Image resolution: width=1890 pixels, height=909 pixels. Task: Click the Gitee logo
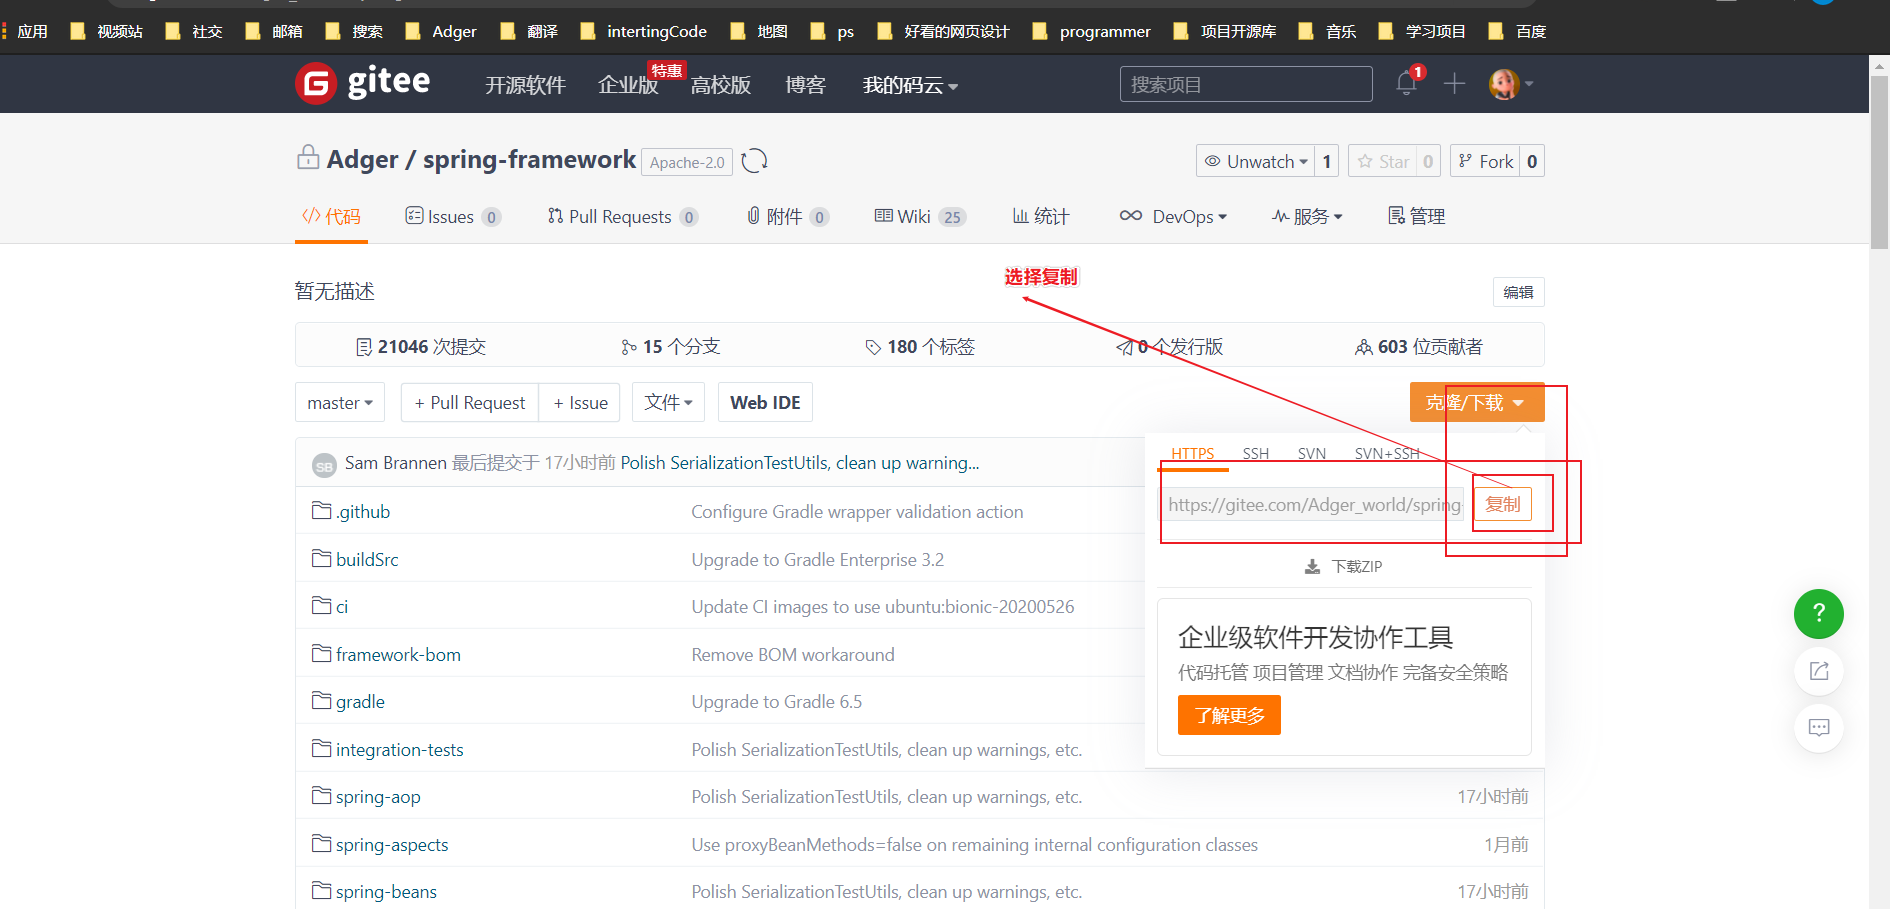pos(363,83)
